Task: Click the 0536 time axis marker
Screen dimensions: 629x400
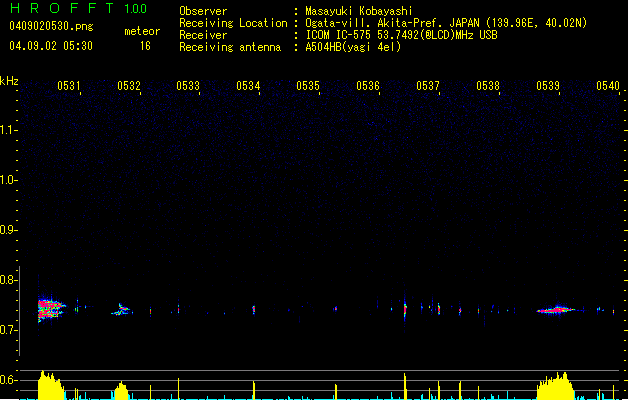Action: click(x=368, y=86)
